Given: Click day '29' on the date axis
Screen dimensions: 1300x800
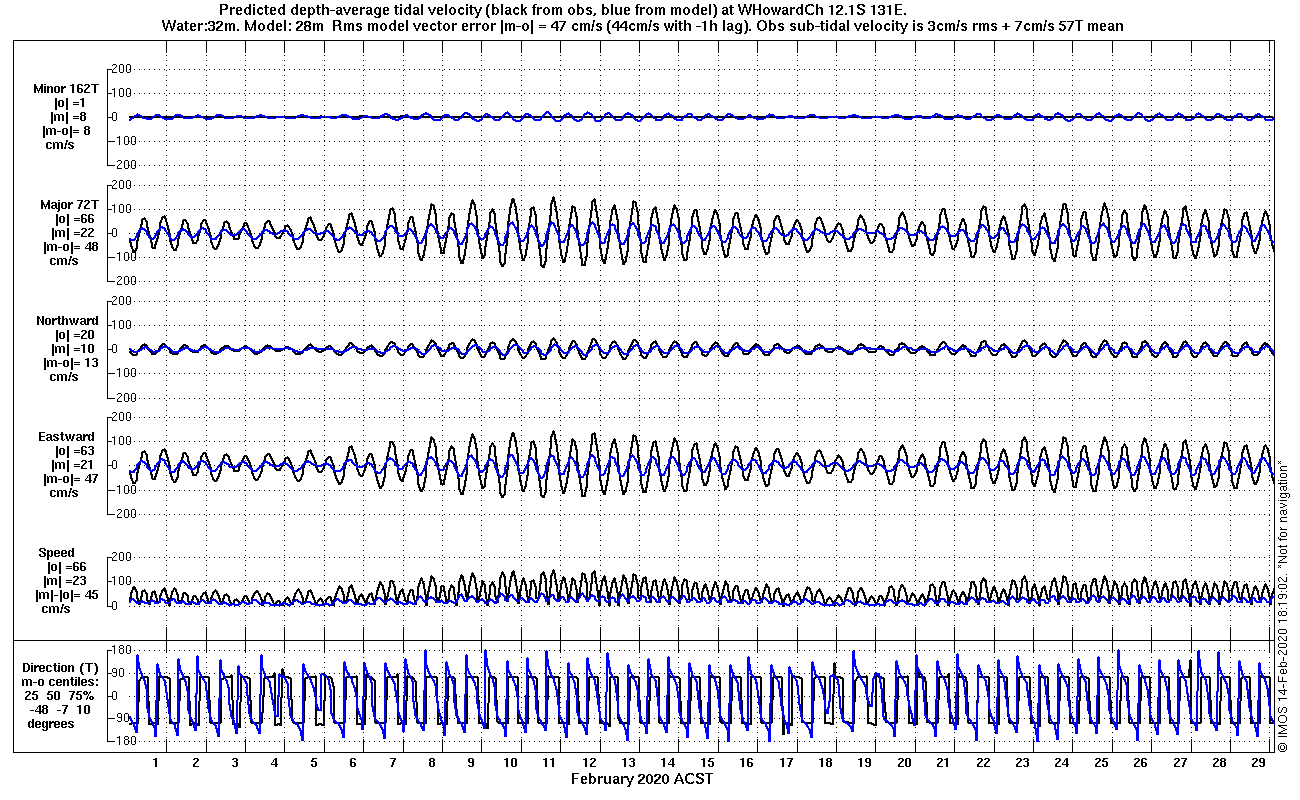Looking at the screenshot, I should click(1258, 762).
